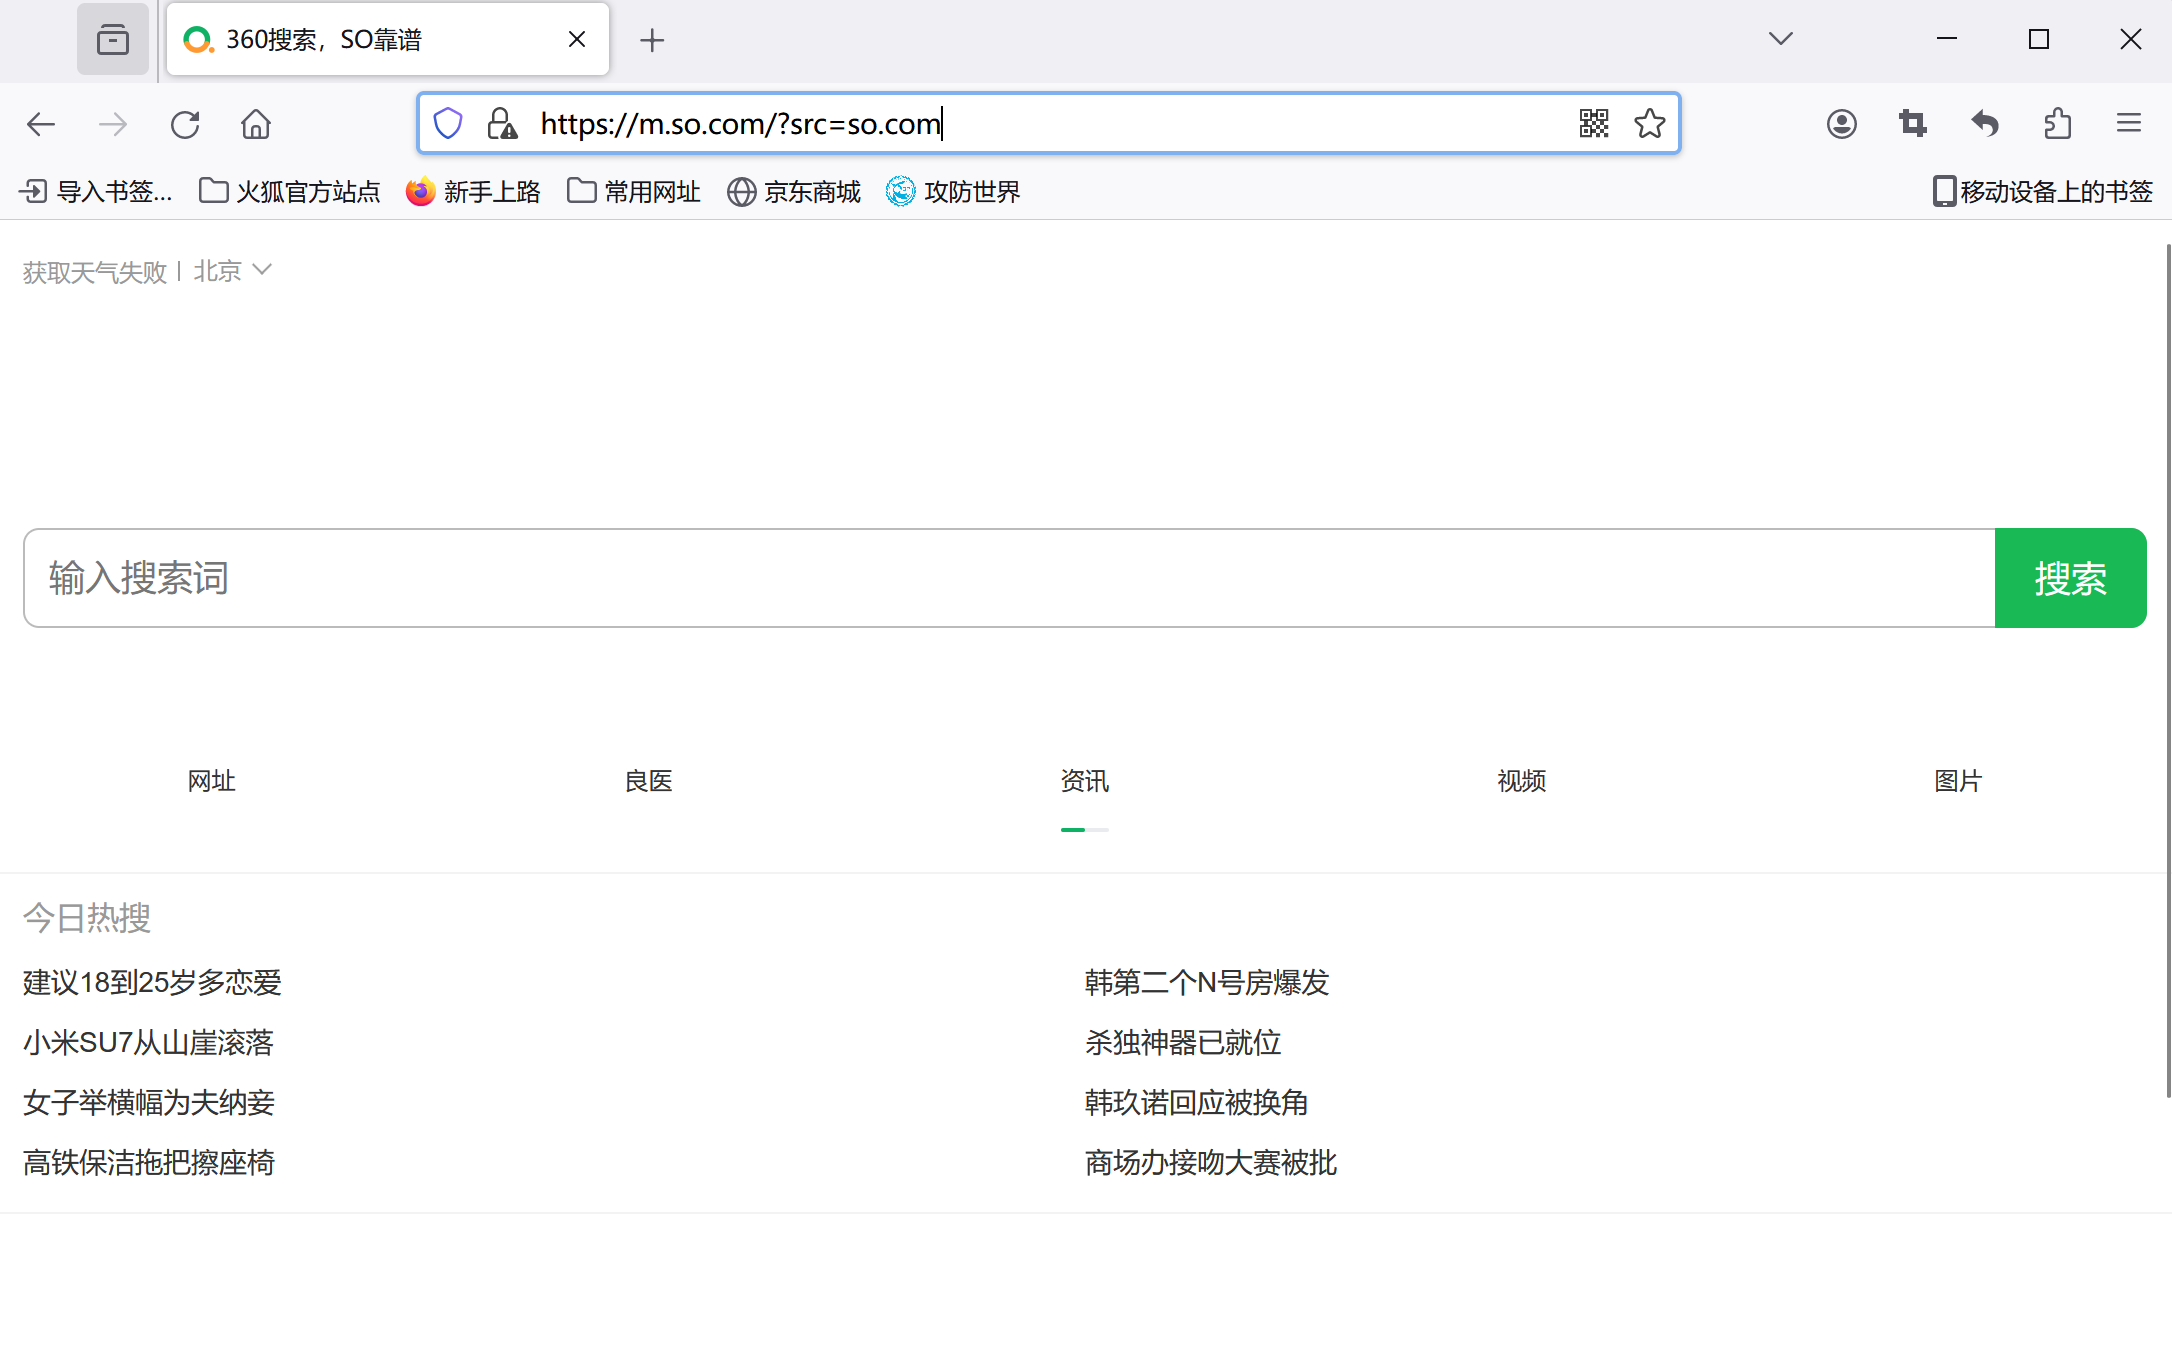Open tracking protection shield icon
The image size is (2172, 1359).
(448, 123)
